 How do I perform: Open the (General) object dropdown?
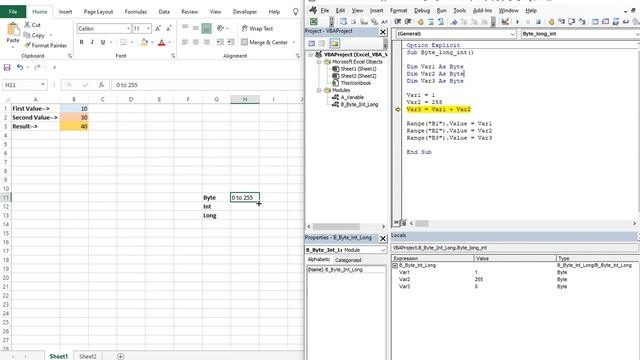click(x=513, y=34)
